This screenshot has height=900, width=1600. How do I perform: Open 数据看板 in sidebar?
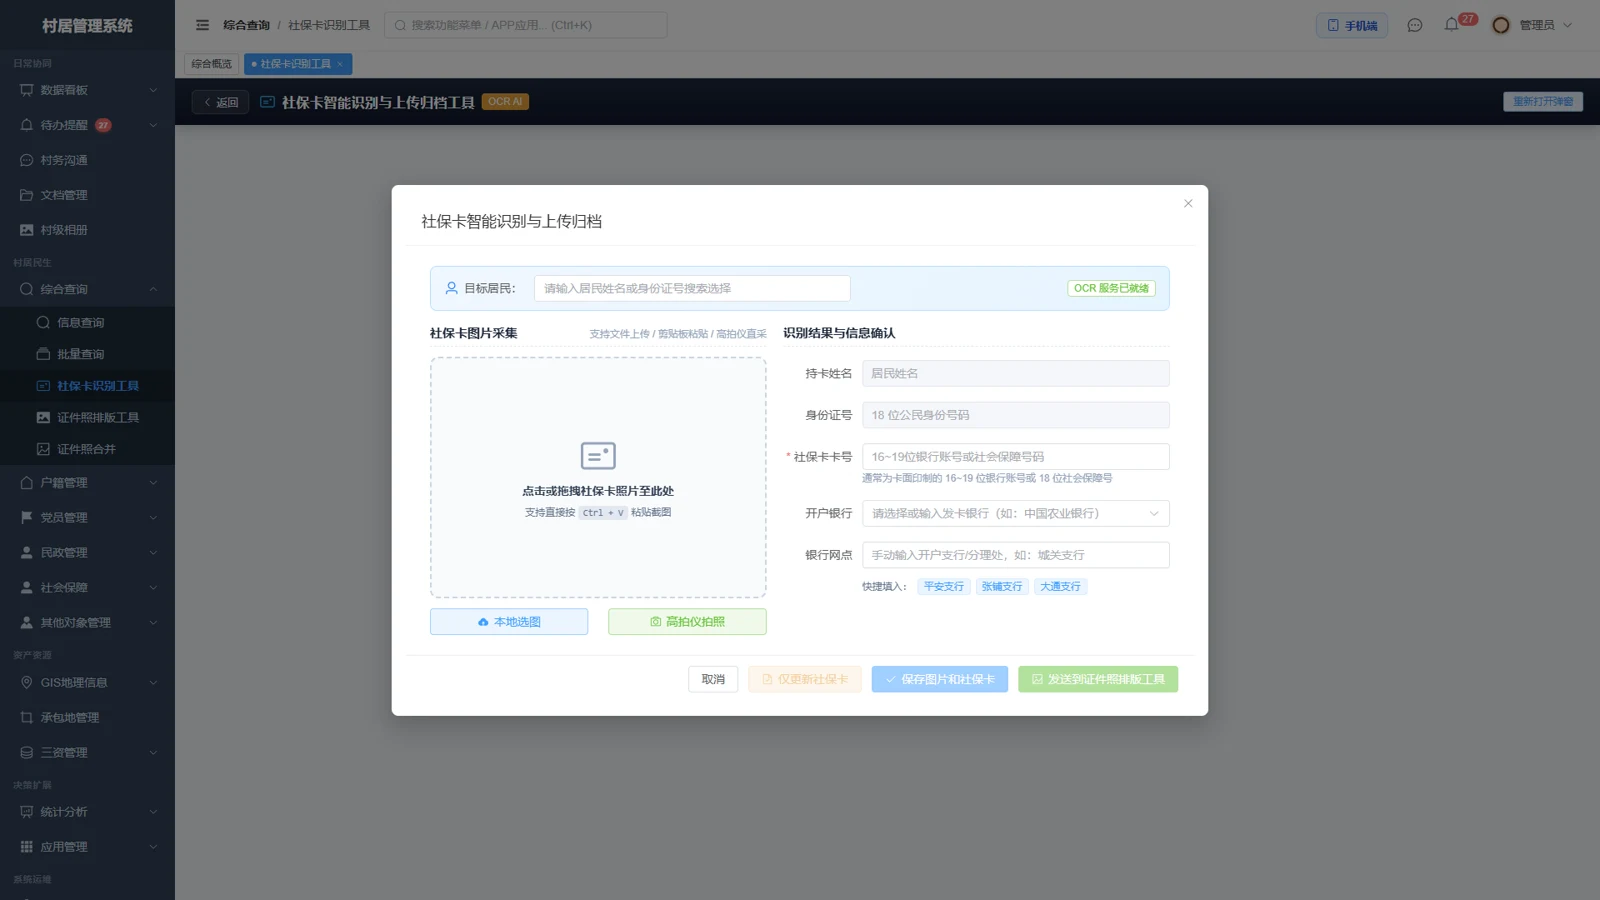(87, 90)
